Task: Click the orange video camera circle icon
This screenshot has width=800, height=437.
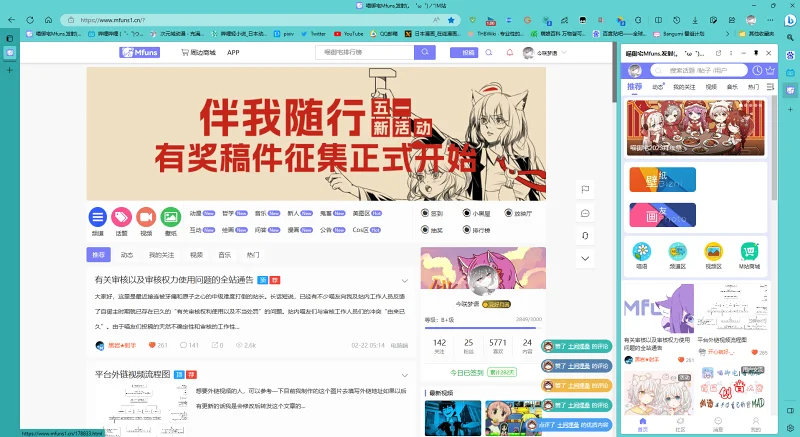Action: (146, 217)
